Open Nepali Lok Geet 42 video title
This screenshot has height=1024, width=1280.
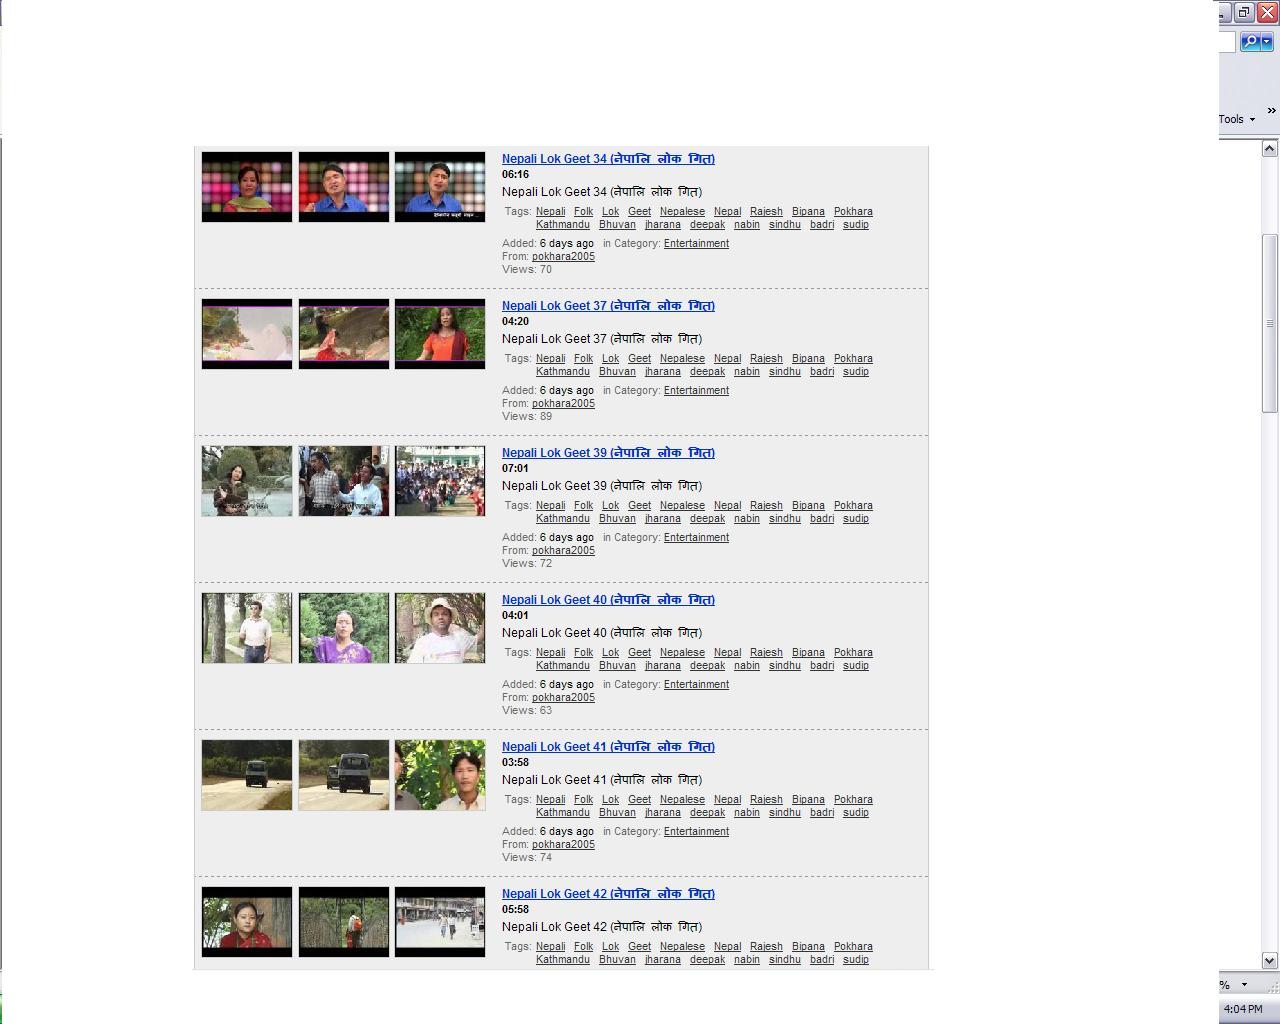[x=608, y=894]
